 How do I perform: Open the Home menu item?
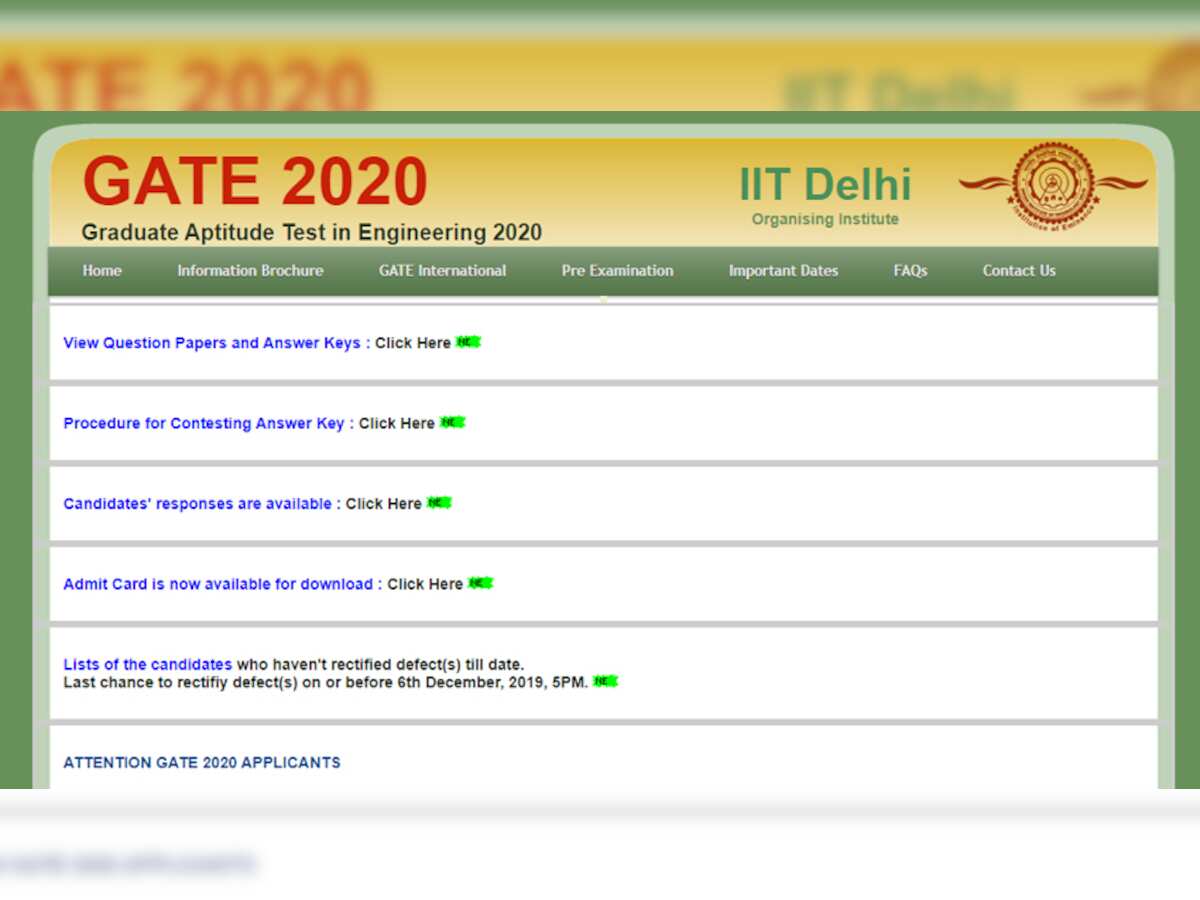pyautogui.click(x=101, y=270)
